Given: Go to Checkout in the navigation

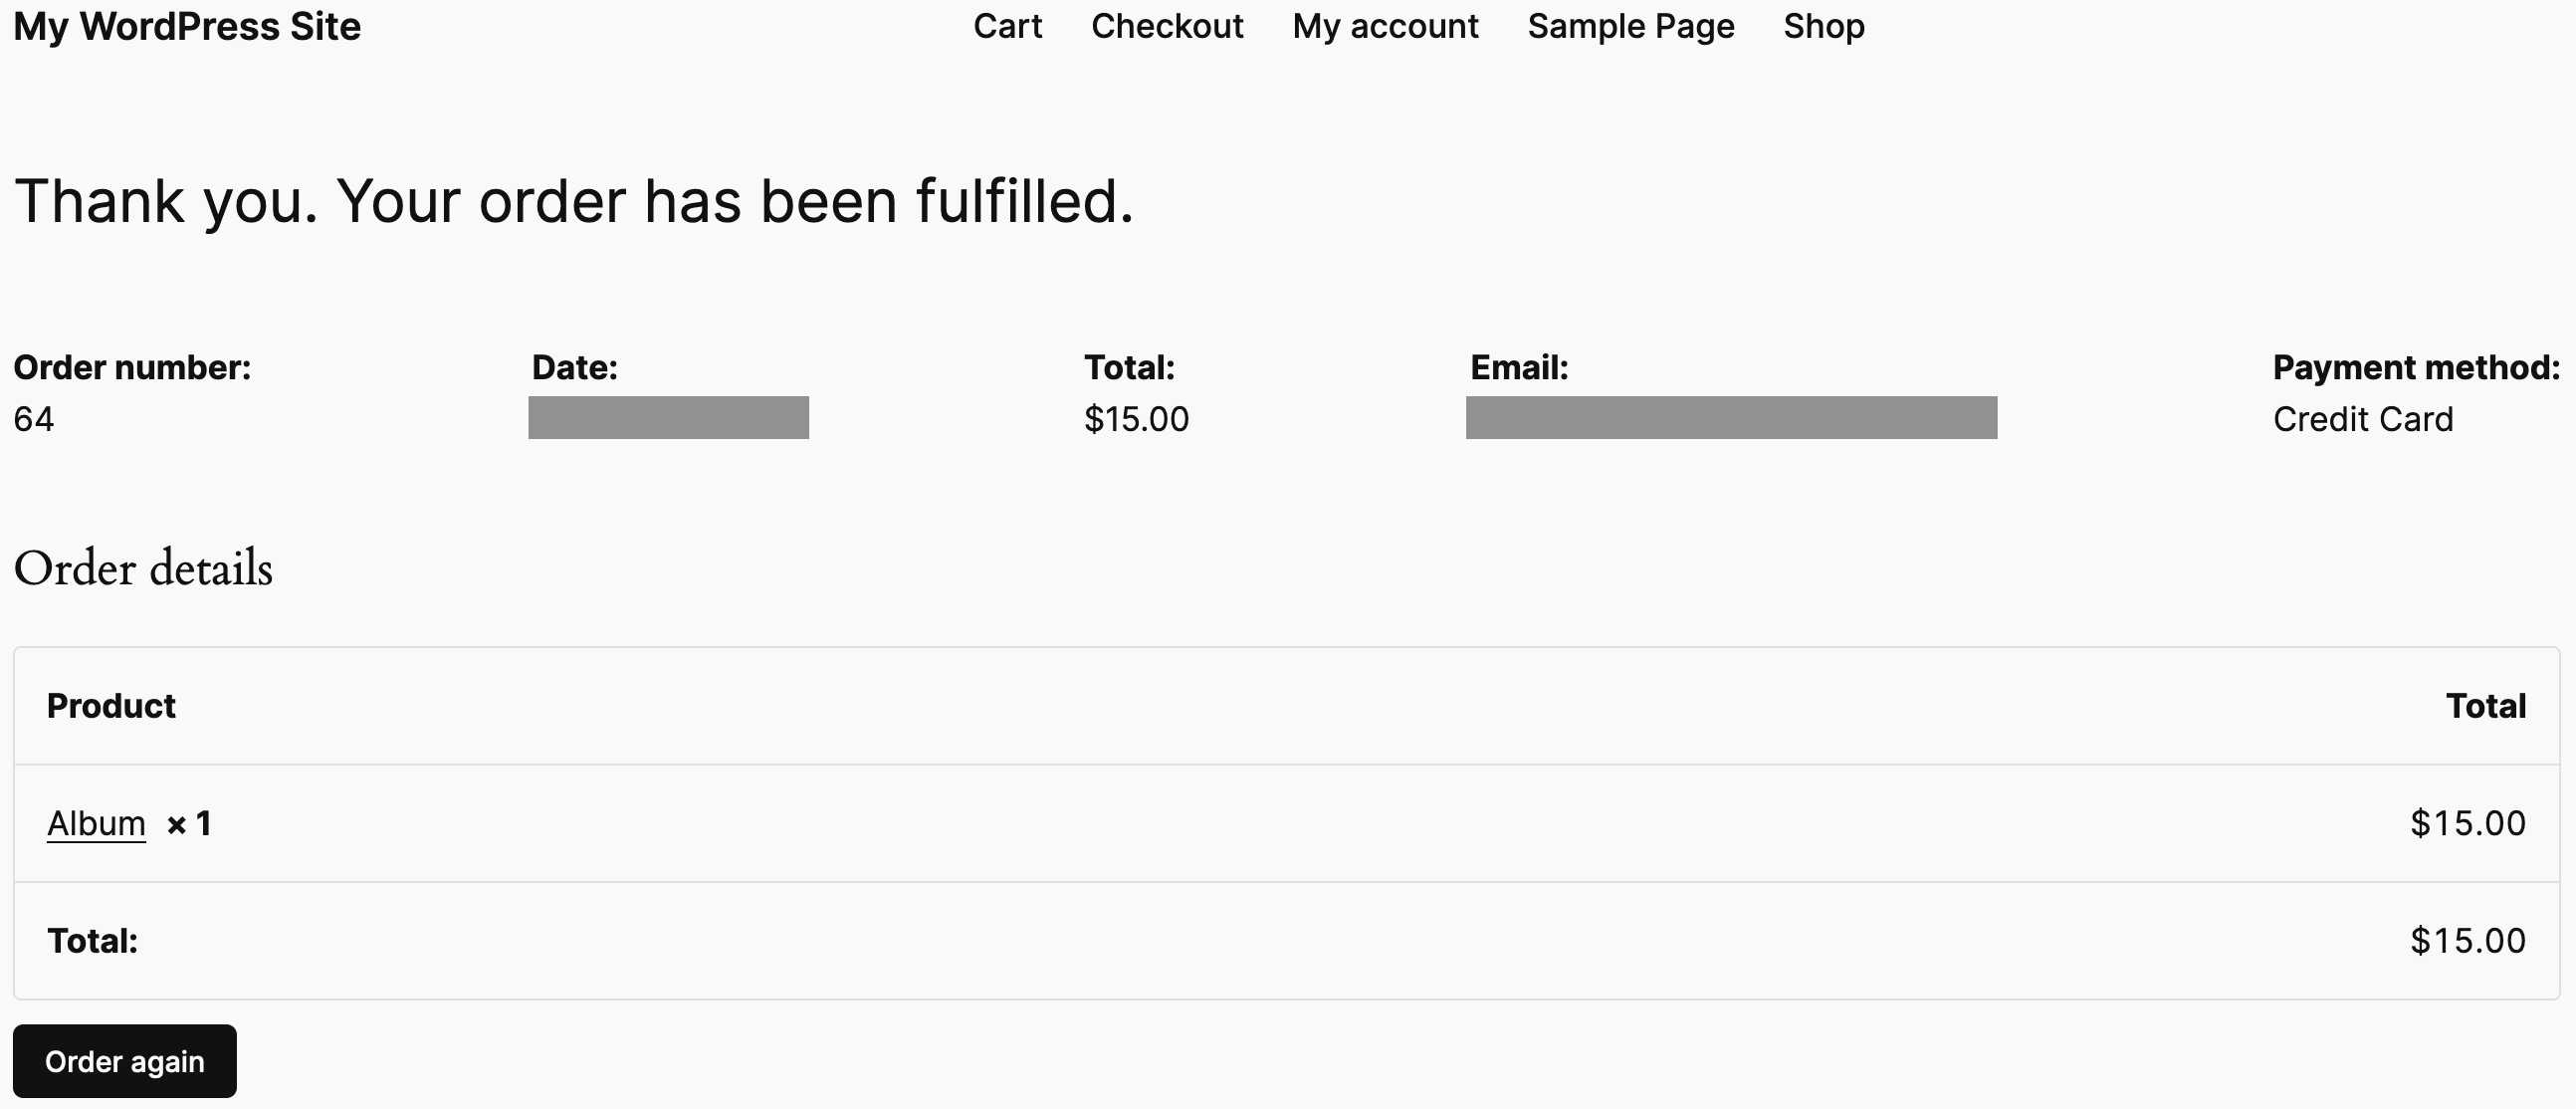Looking at the screenshot, I should pos(1167,27).
